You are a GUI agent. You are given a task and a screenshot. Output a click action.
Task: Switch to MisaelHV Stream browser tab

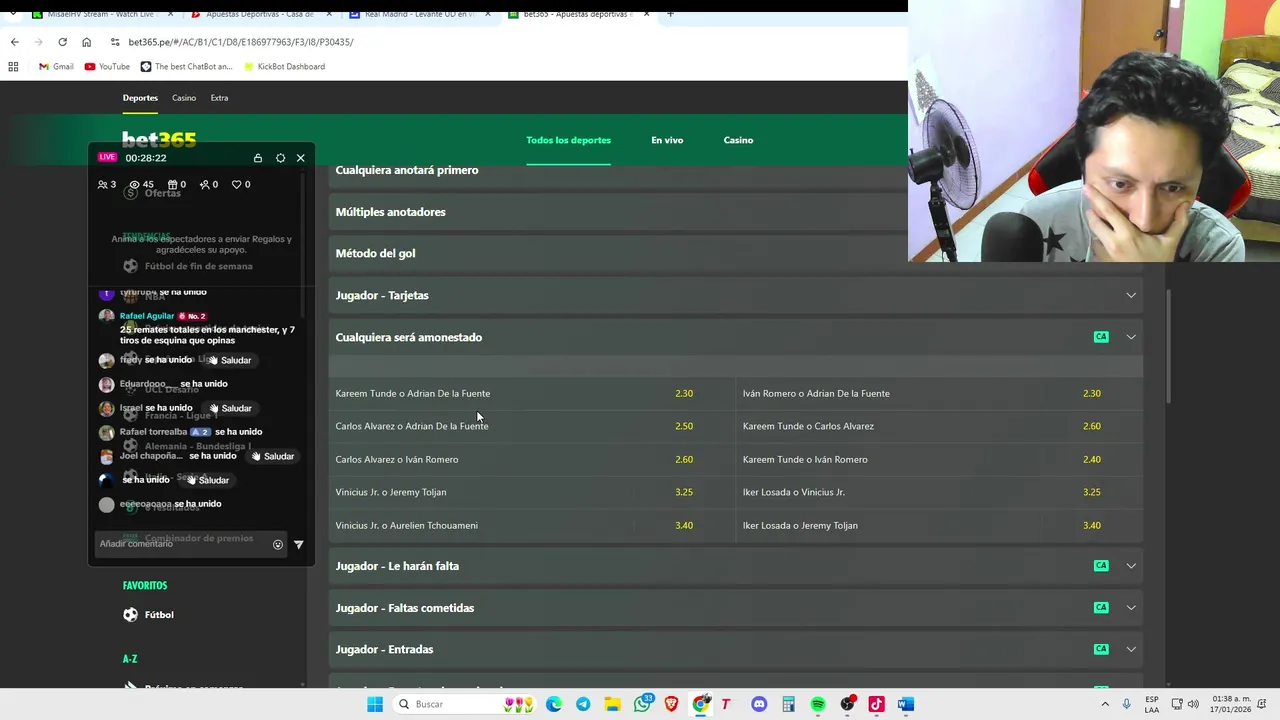coord(103,14)
